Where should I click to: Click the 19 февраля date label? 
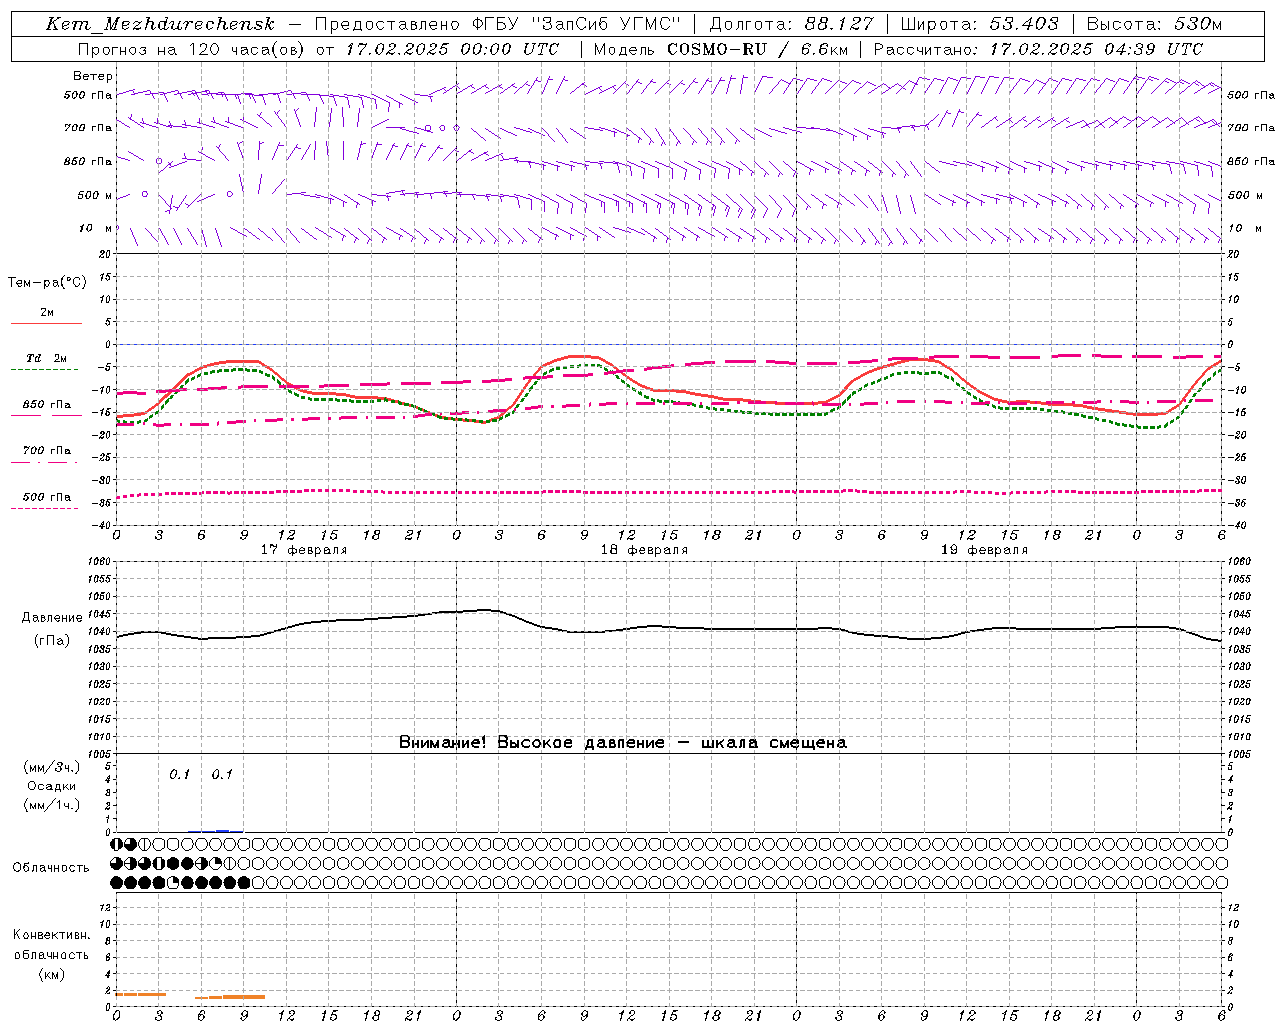point(984,550)
